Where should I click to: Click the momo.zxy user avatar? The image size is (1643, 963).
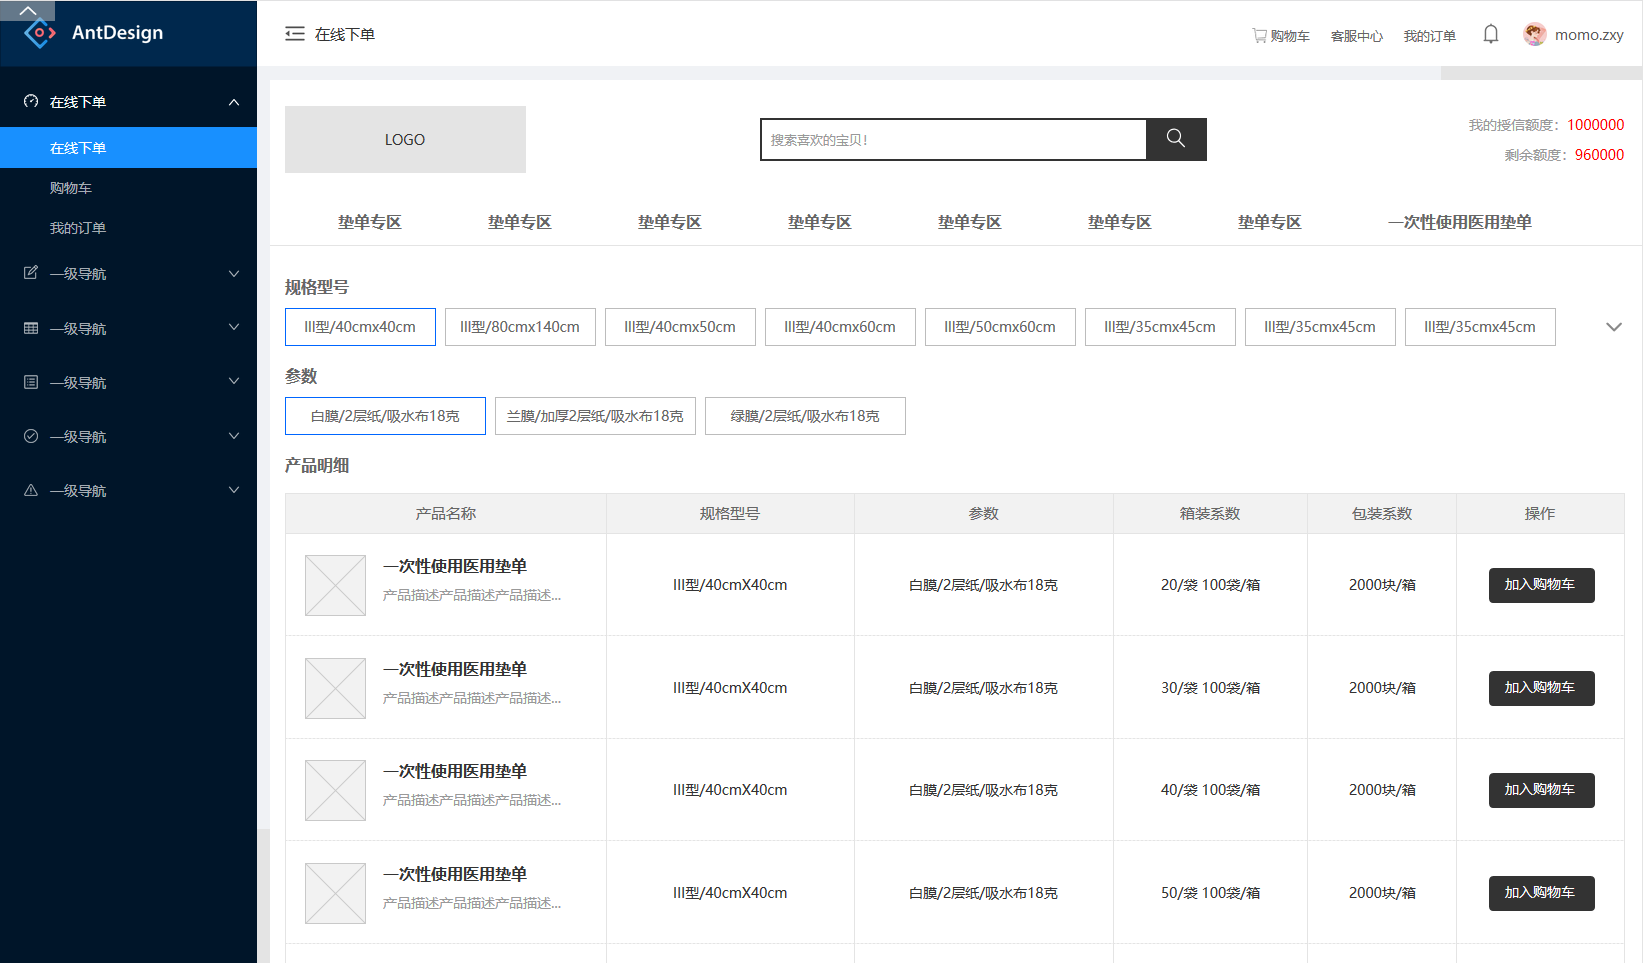1534,35
